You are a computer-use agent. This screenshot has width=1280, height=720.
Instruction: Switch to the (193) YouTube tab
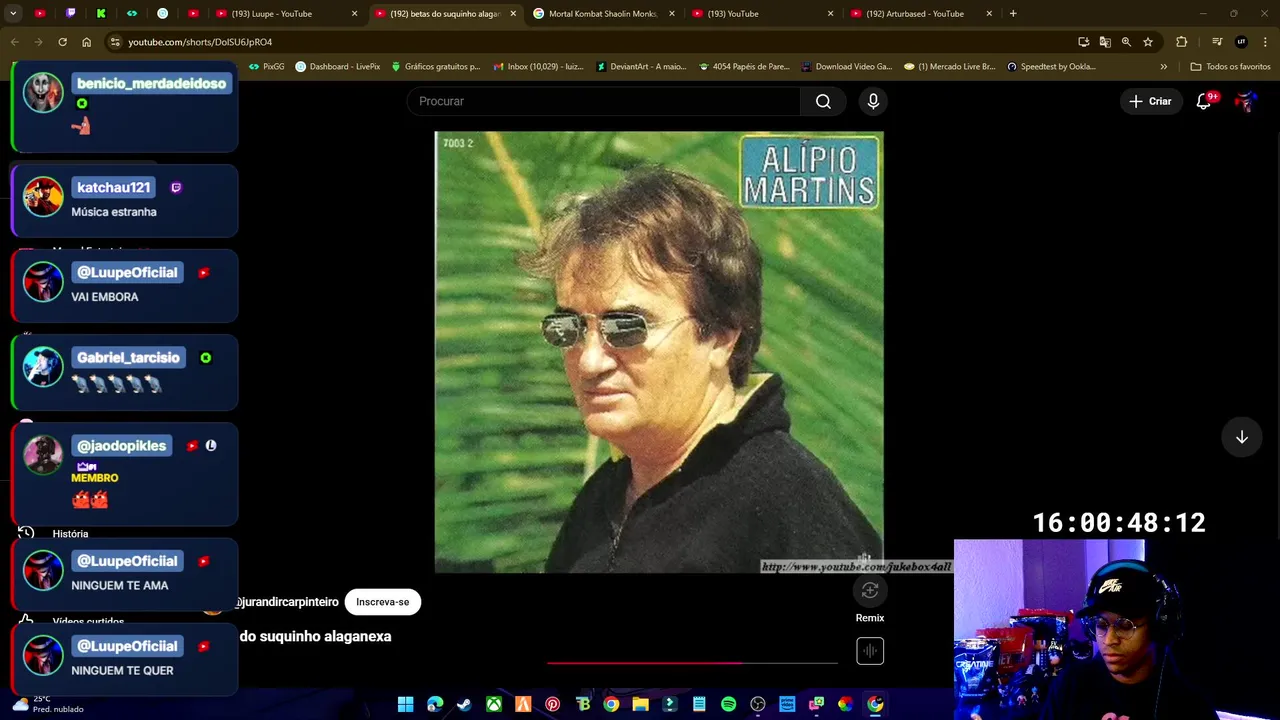tap(762, 14)
